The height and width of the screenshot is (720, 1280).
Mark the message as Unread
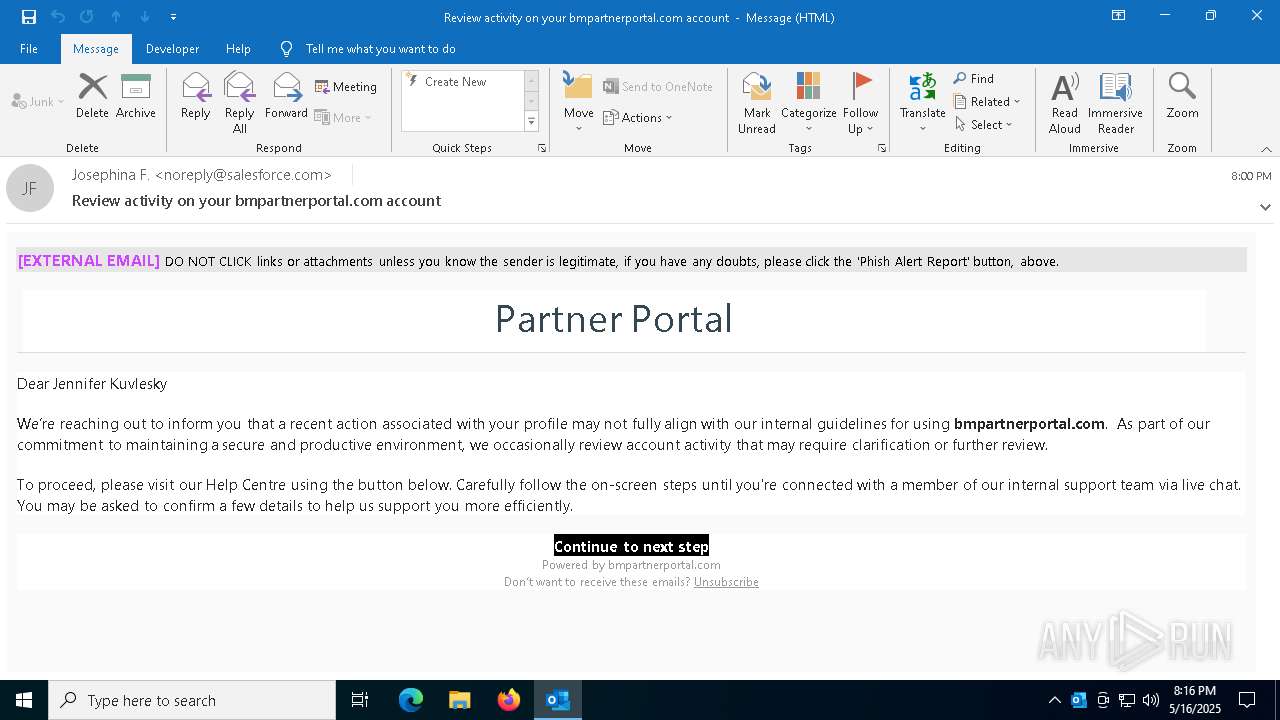(757, 103)
